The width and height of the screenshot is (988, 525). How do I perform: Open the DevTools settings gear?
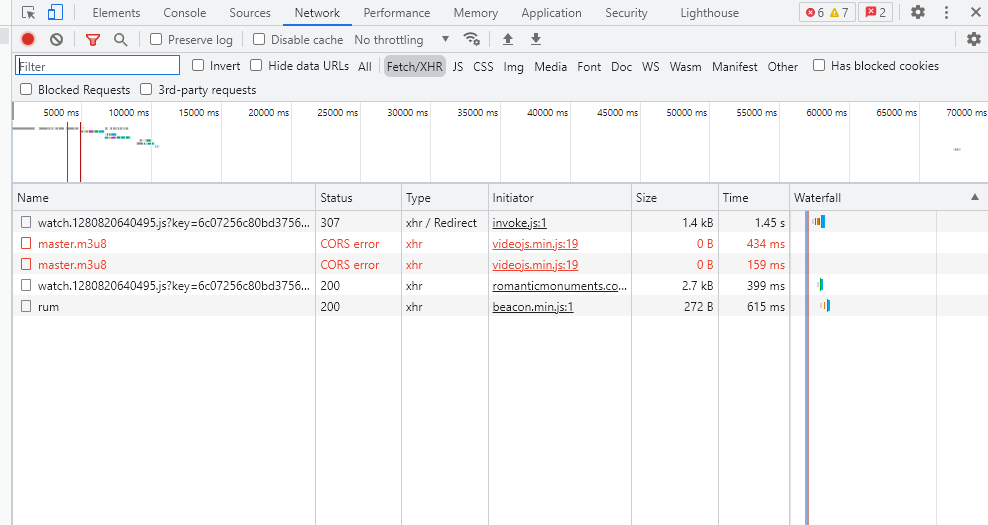[x=917, y=13]
